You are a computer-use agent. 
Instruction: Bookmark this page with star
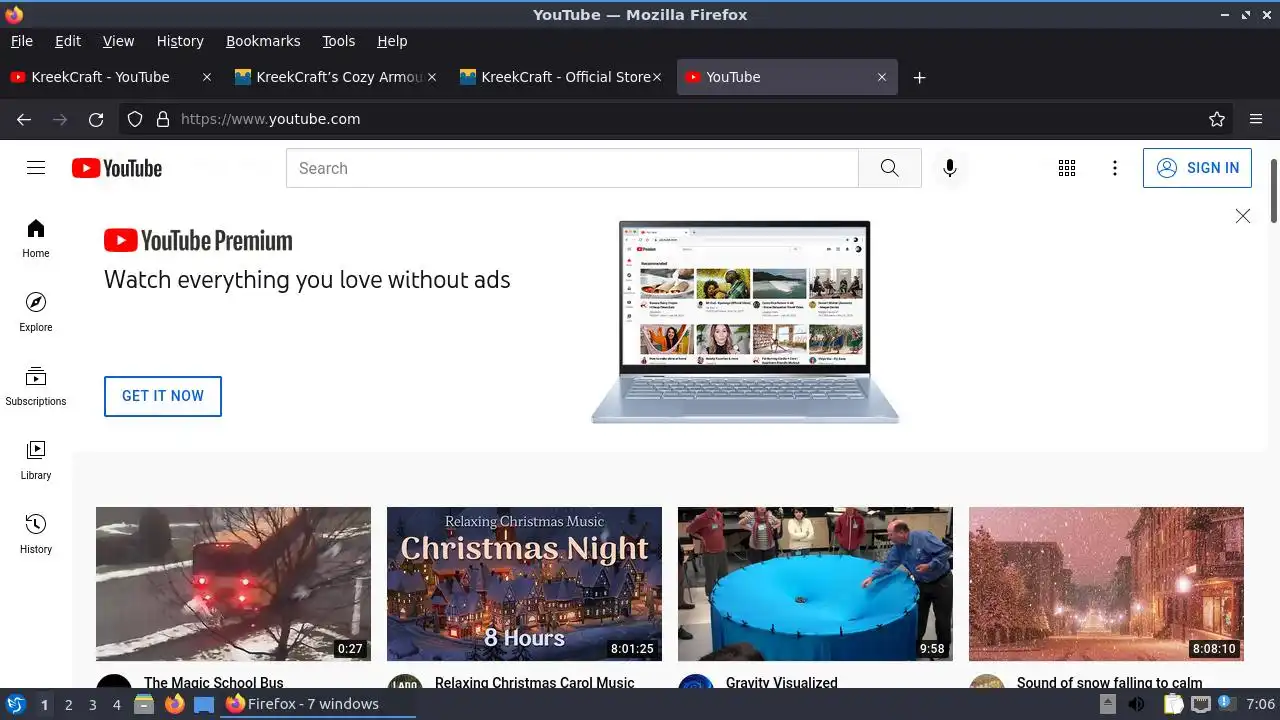pos(1217,119)
